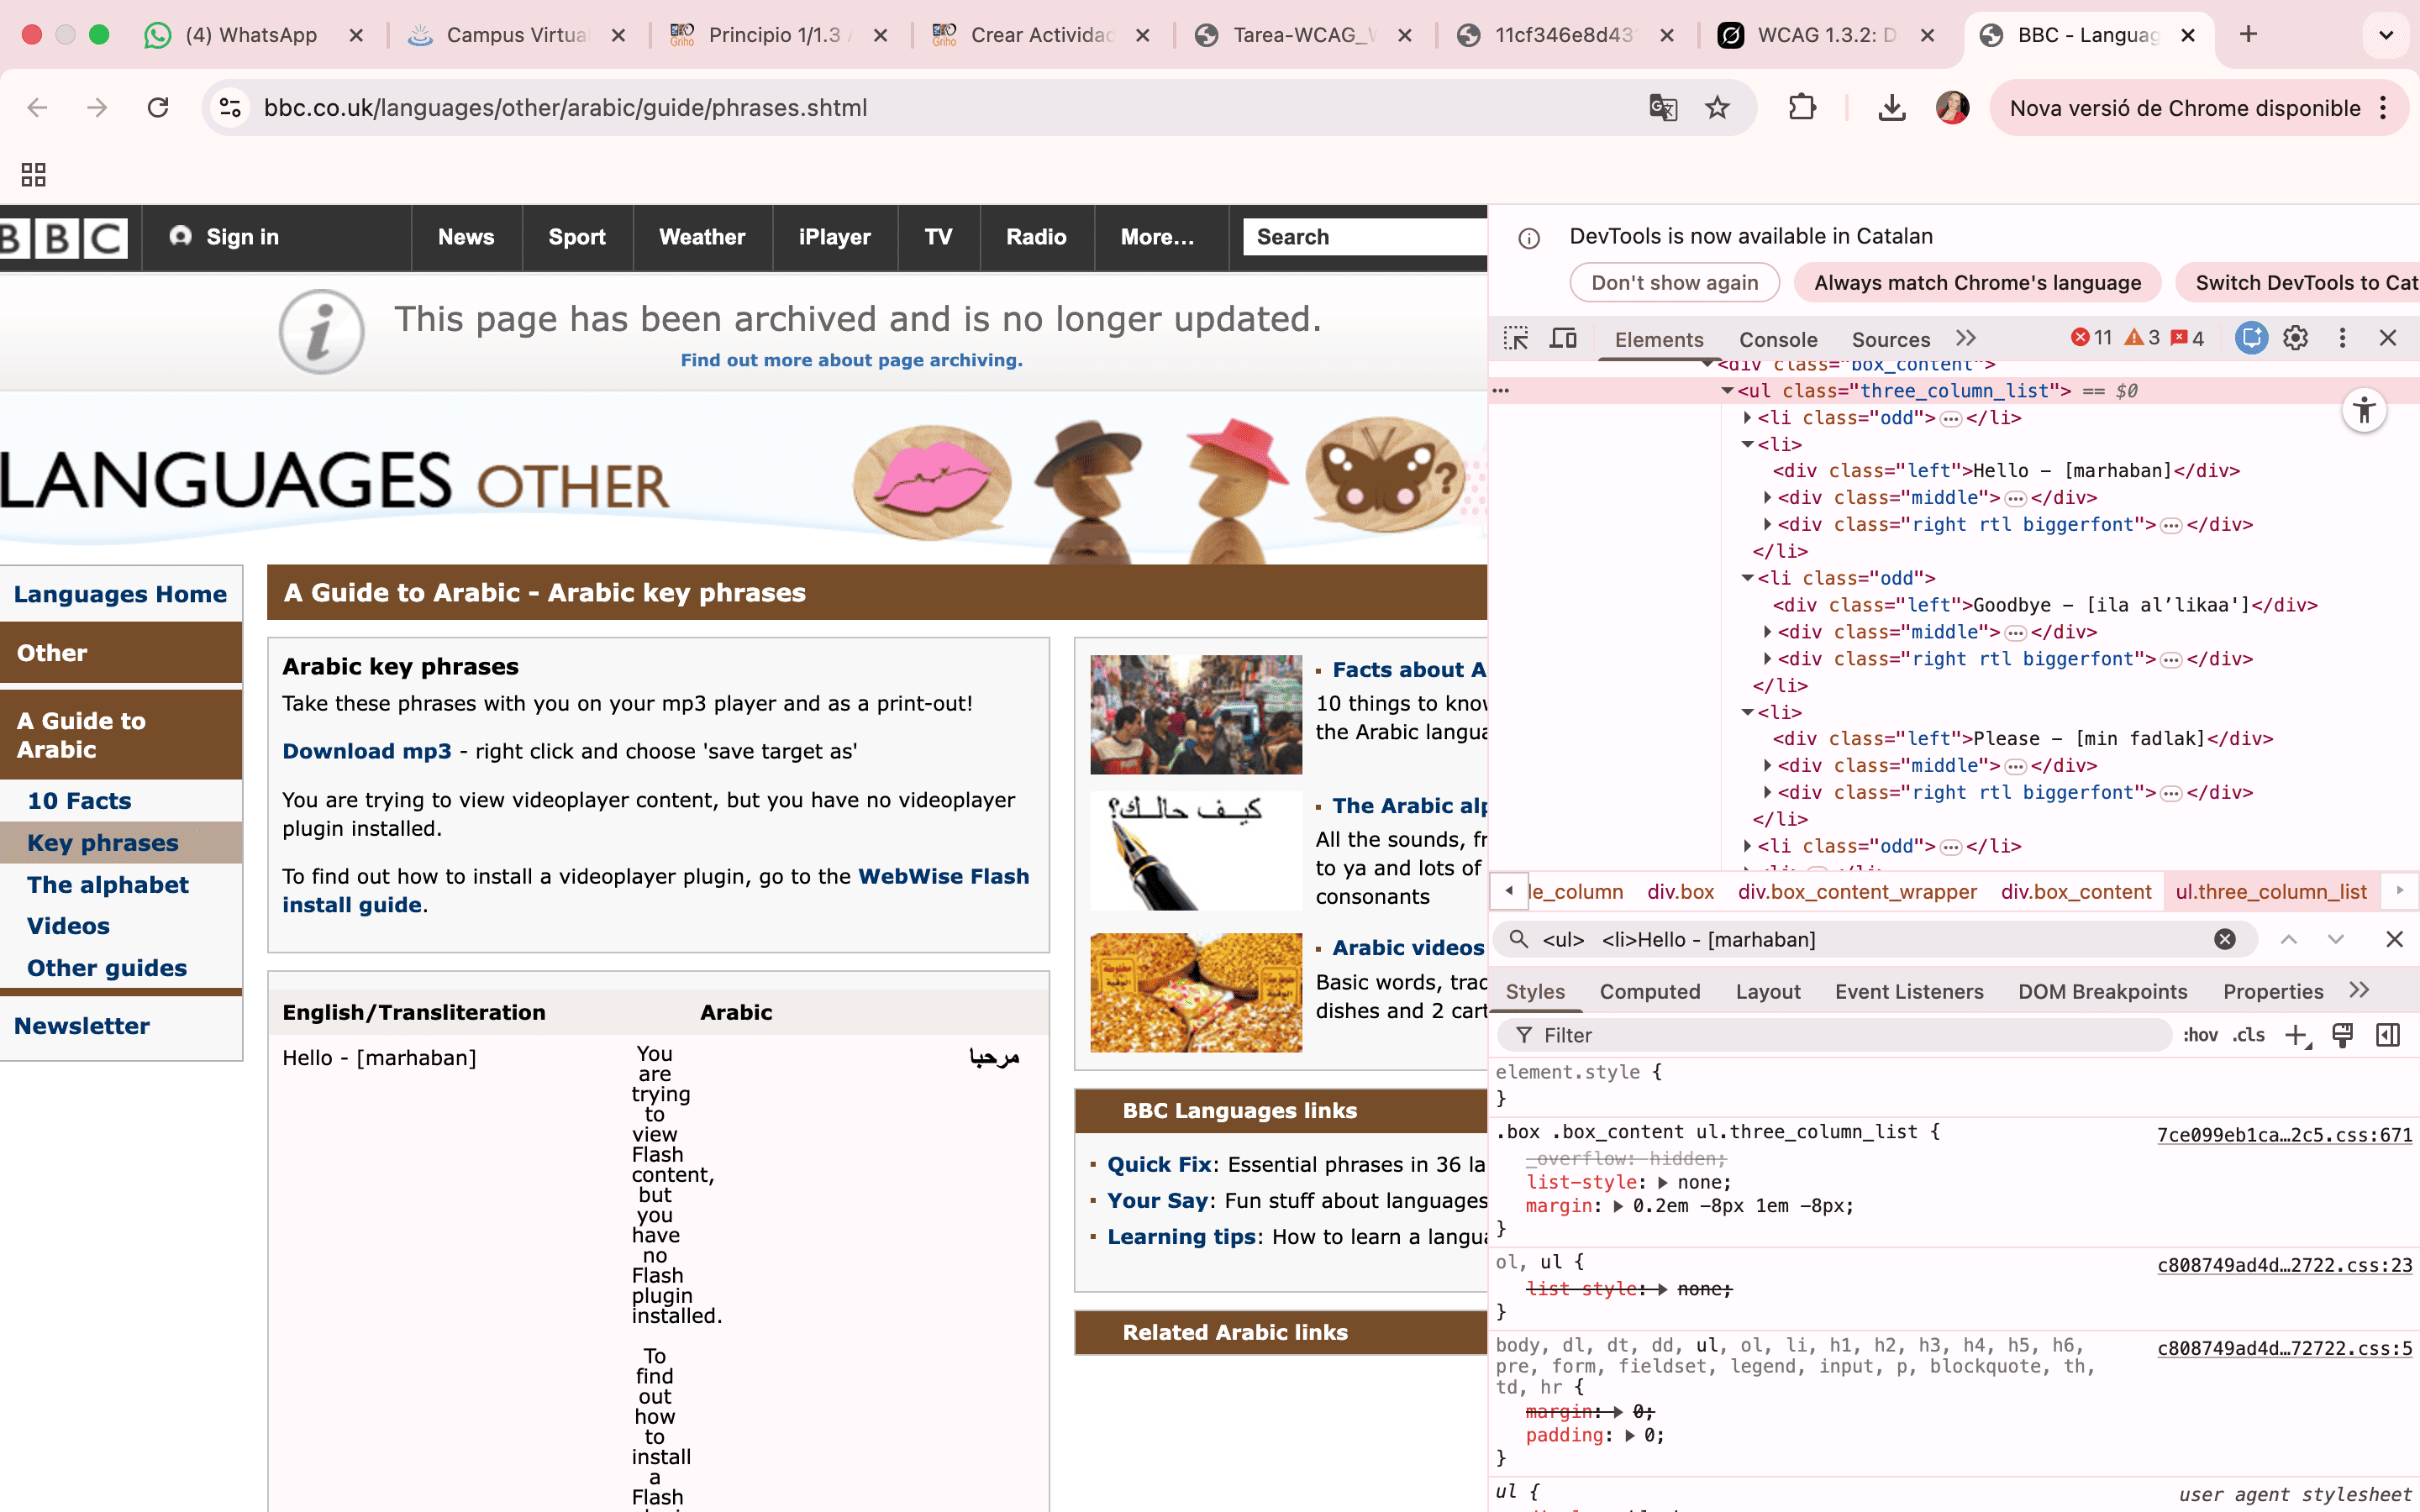This screenshot has height=1512, width=2420.
Task: Open the Chrome downloads icon
Action: coord(1891,108)
